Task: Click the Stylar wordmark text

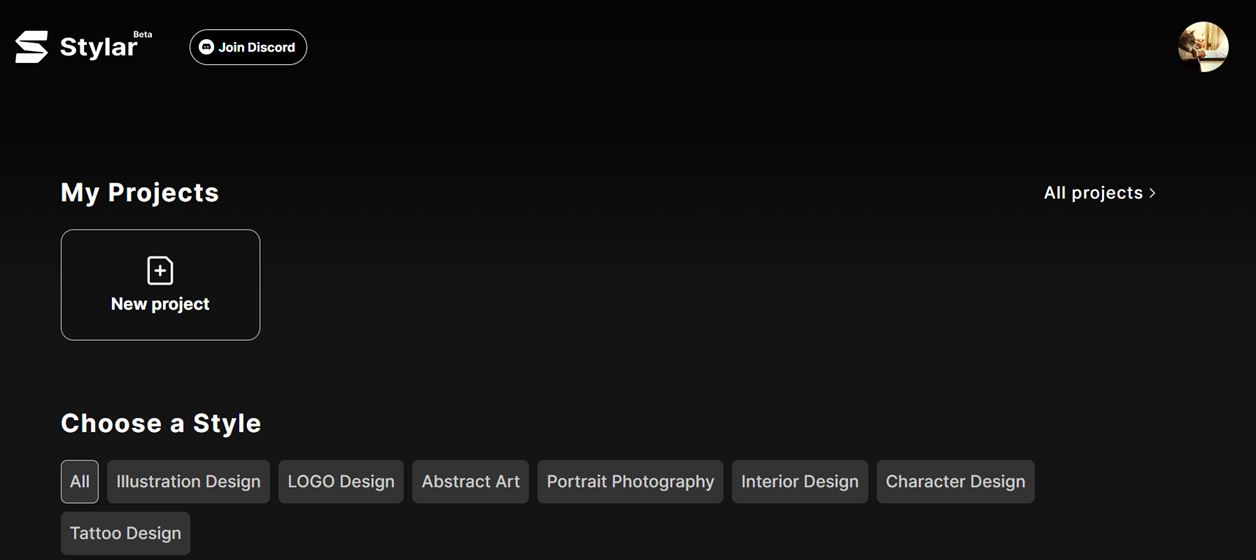Action: click(98, 48)
